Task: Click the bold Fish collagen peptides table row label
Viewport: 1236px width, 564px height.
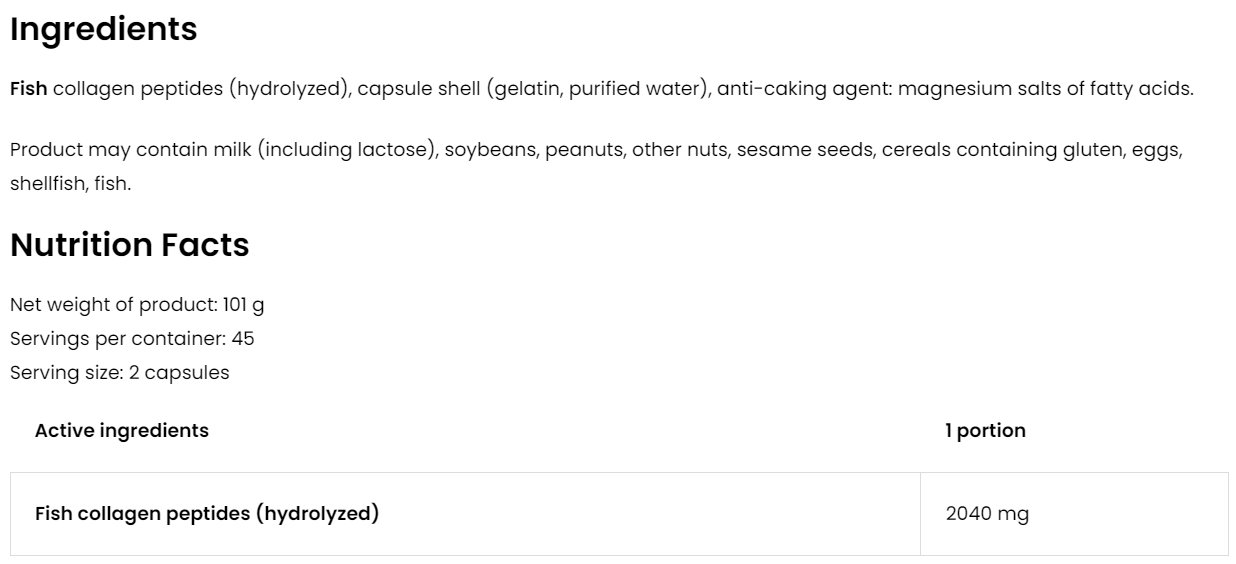Action: pyautogui.click(x=207, y=515)
